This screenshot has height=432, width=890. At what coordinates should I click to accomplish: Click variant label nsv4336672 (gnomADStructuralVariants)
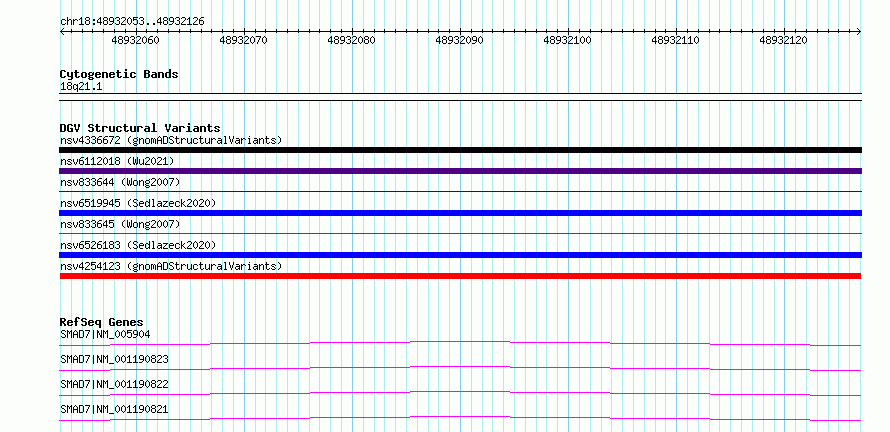pos(171,140)
